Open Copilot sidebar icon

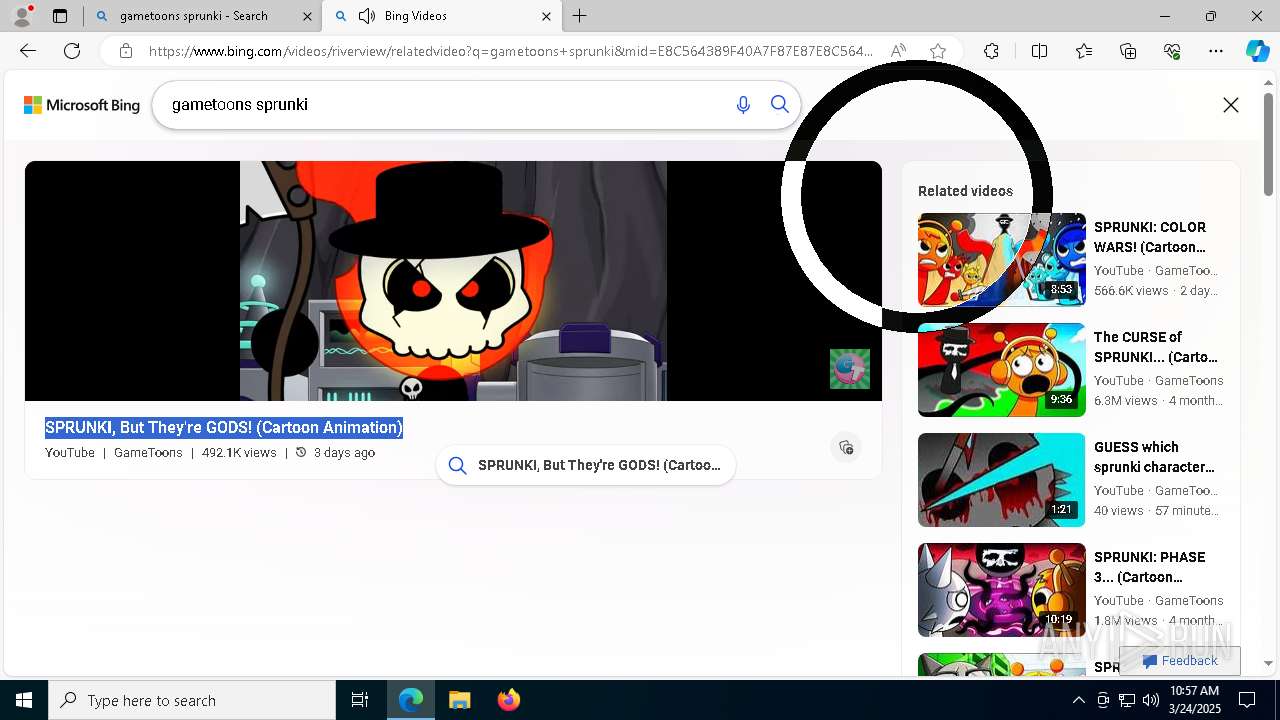[1257, 51]
